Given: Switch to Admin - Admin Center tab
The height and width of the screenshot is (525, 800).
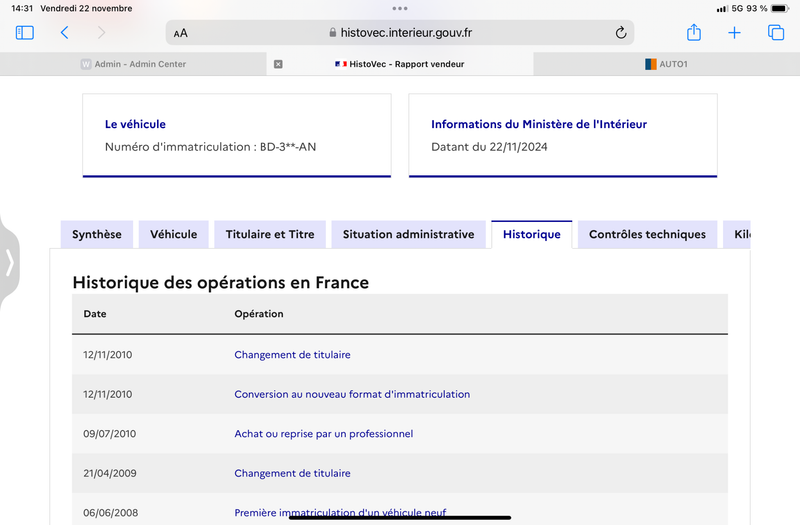Looking at the screenshot, I should (133, 64).
